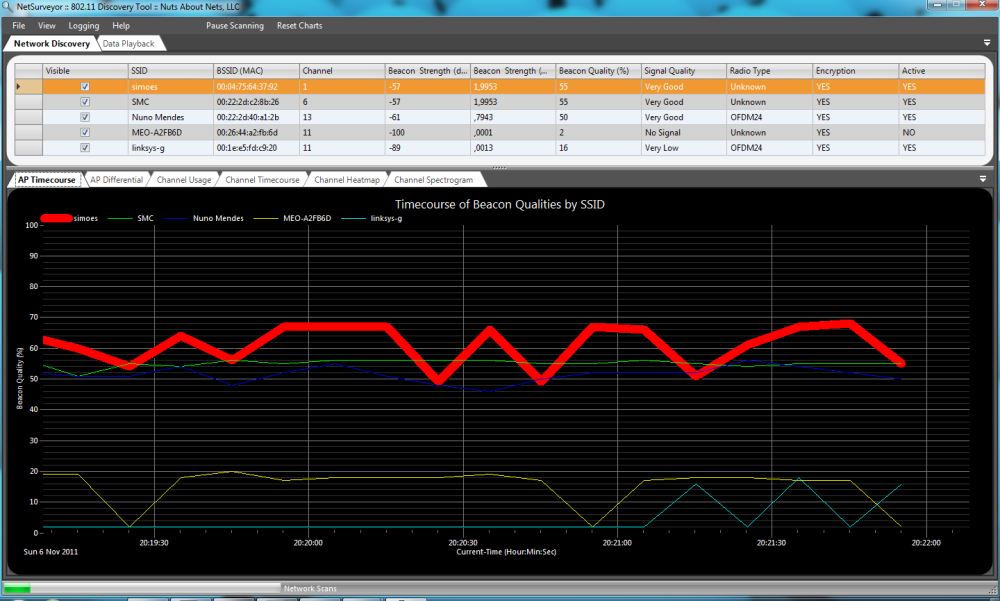
Task: Click the row header of the SMC row
Action: 29,101
